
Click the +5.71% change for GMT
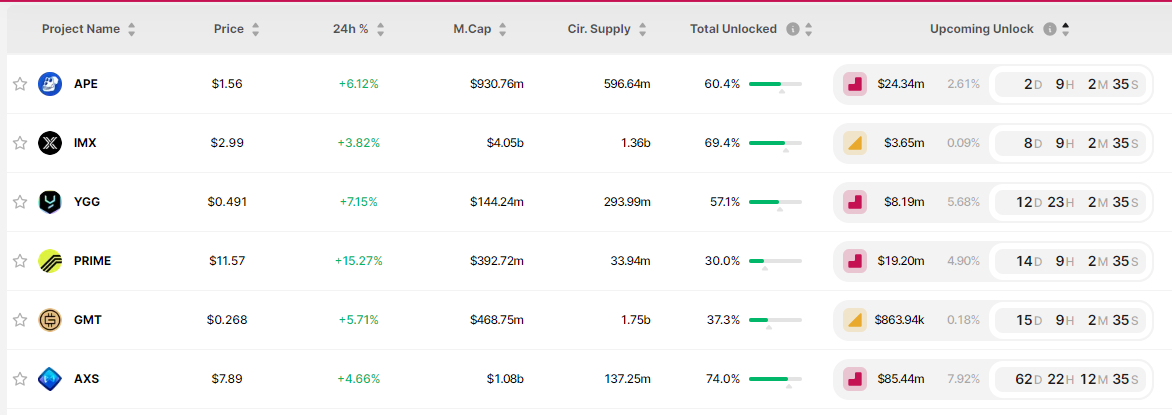pyautogui.click(x=359, y=320)
